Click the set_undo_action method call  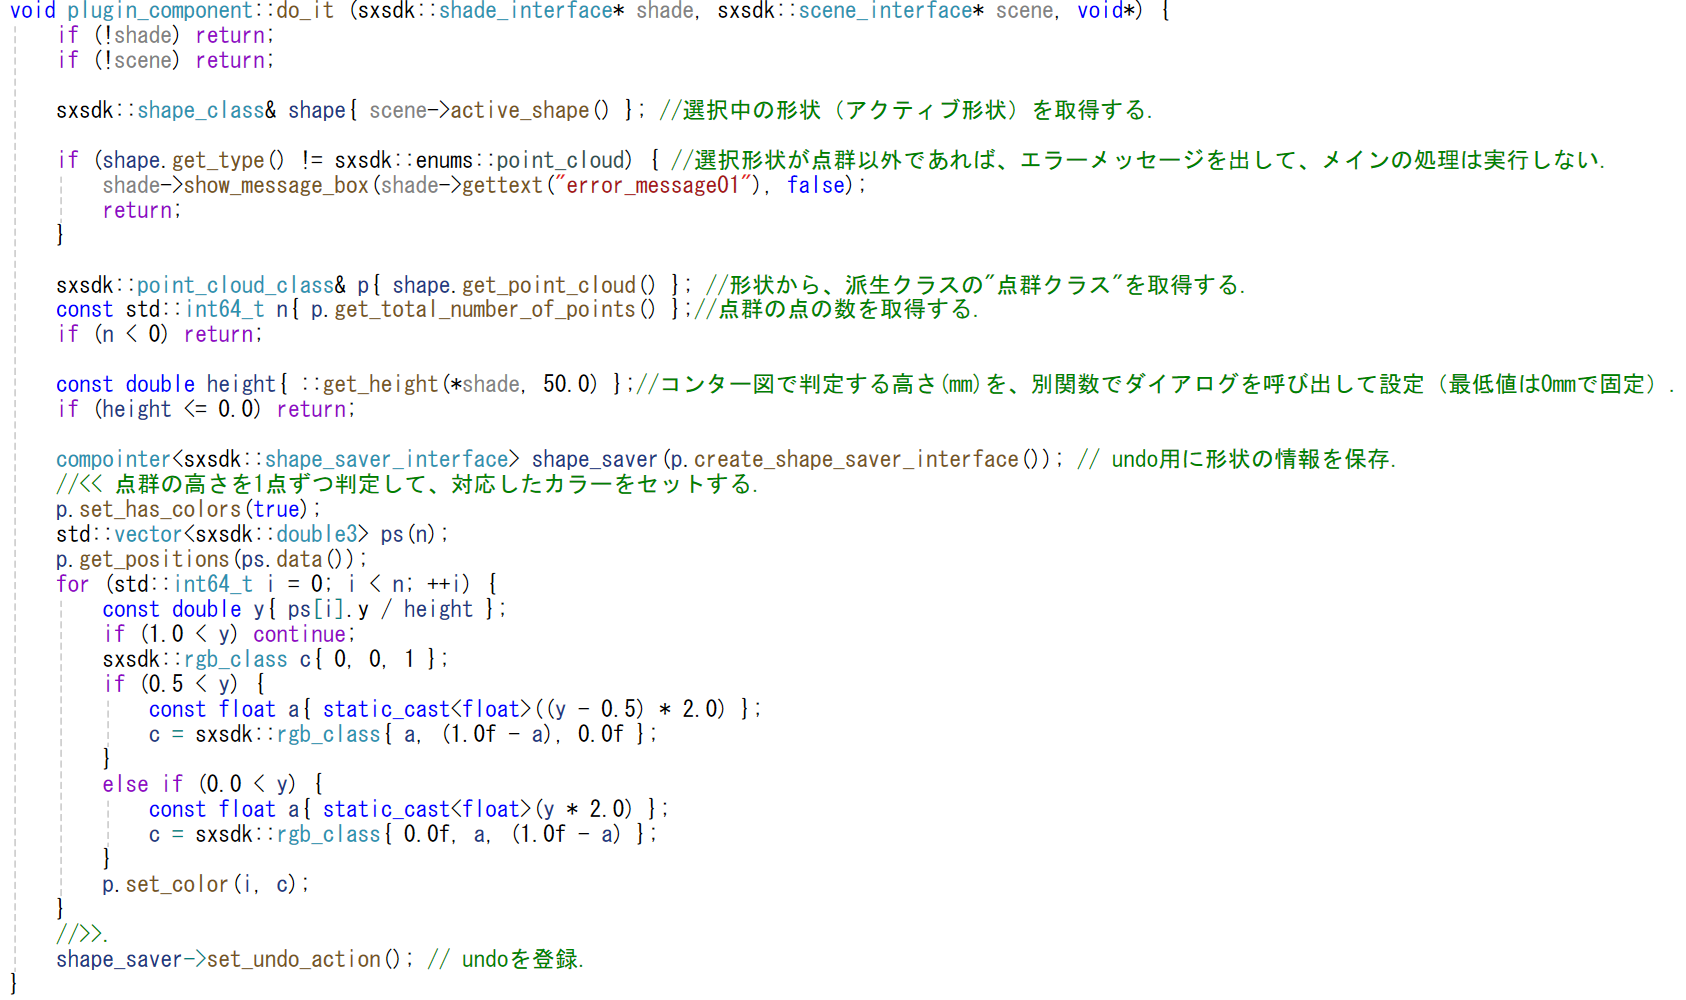tap(294, 960)
